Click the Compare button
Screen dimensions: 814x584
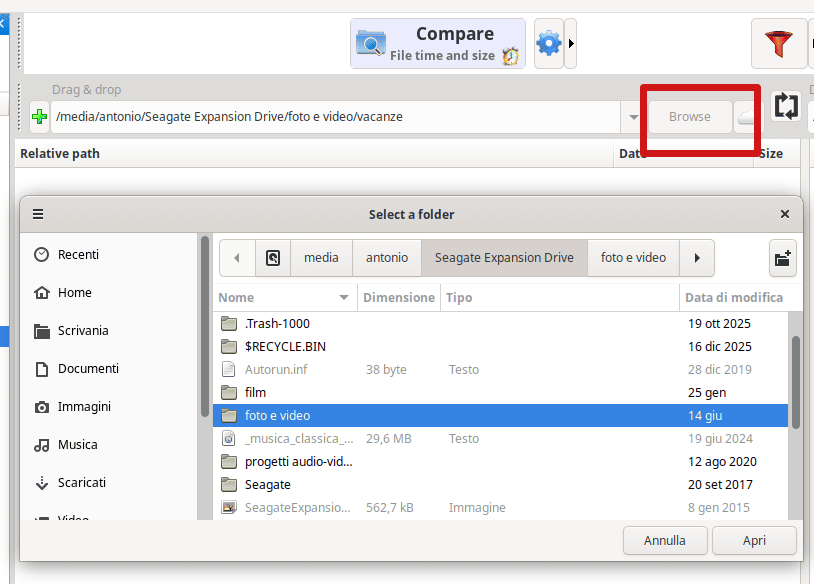438,44
